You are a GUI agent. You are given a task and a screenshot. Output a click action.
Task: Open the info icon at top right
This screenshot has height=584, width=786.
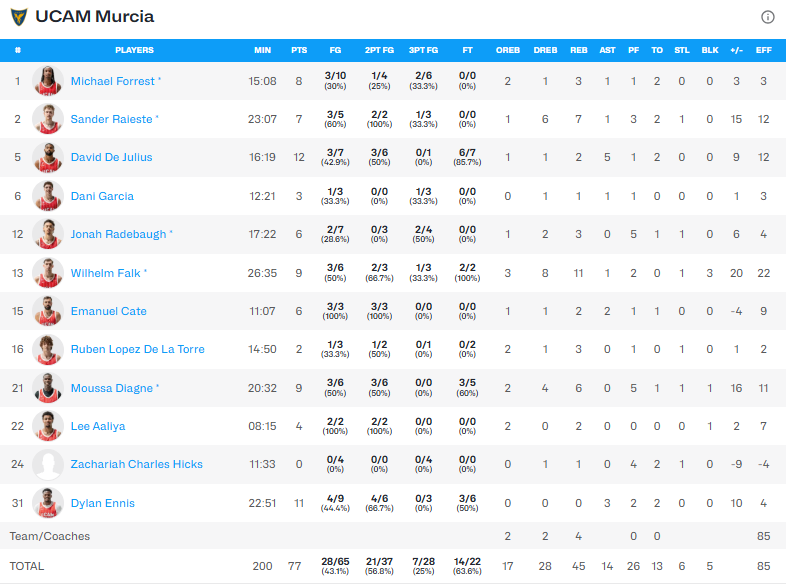768,17
